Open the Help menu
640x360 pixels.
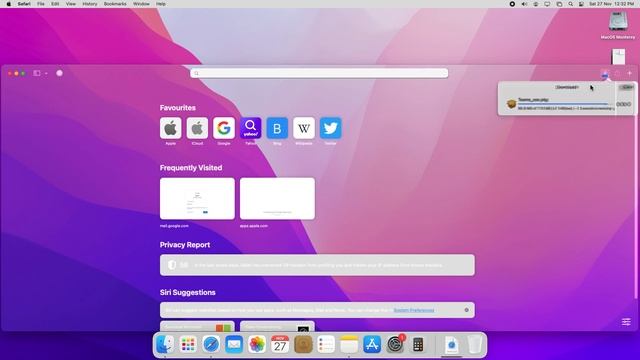pos(161,4)
